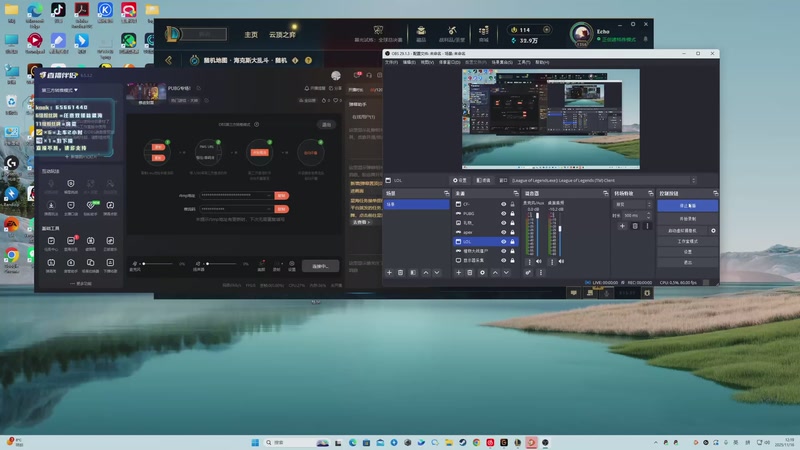This screenshot has width=800, height=450.
Task: Move scene down in OBS scenes toolbar
Action: click(x=437, y=272)
